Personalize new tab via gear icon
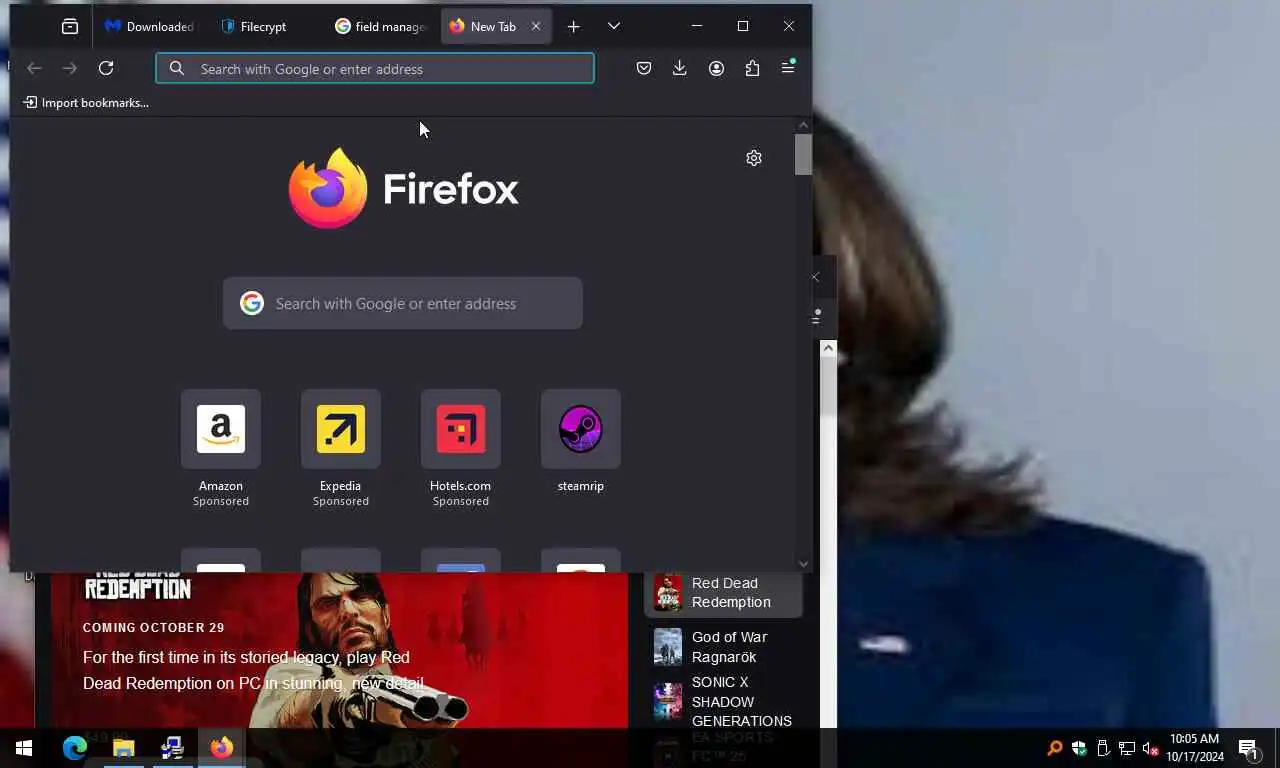The height and width of the screenshot is (768, 1280). (754, 158)
